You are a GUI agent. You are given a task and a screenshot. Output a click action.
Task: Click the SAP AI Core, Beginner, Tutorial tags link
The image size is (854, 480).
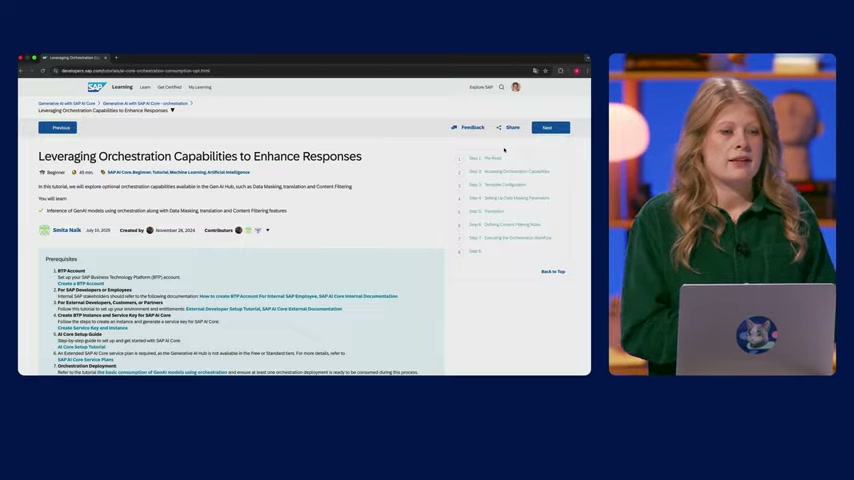point(179,172)
